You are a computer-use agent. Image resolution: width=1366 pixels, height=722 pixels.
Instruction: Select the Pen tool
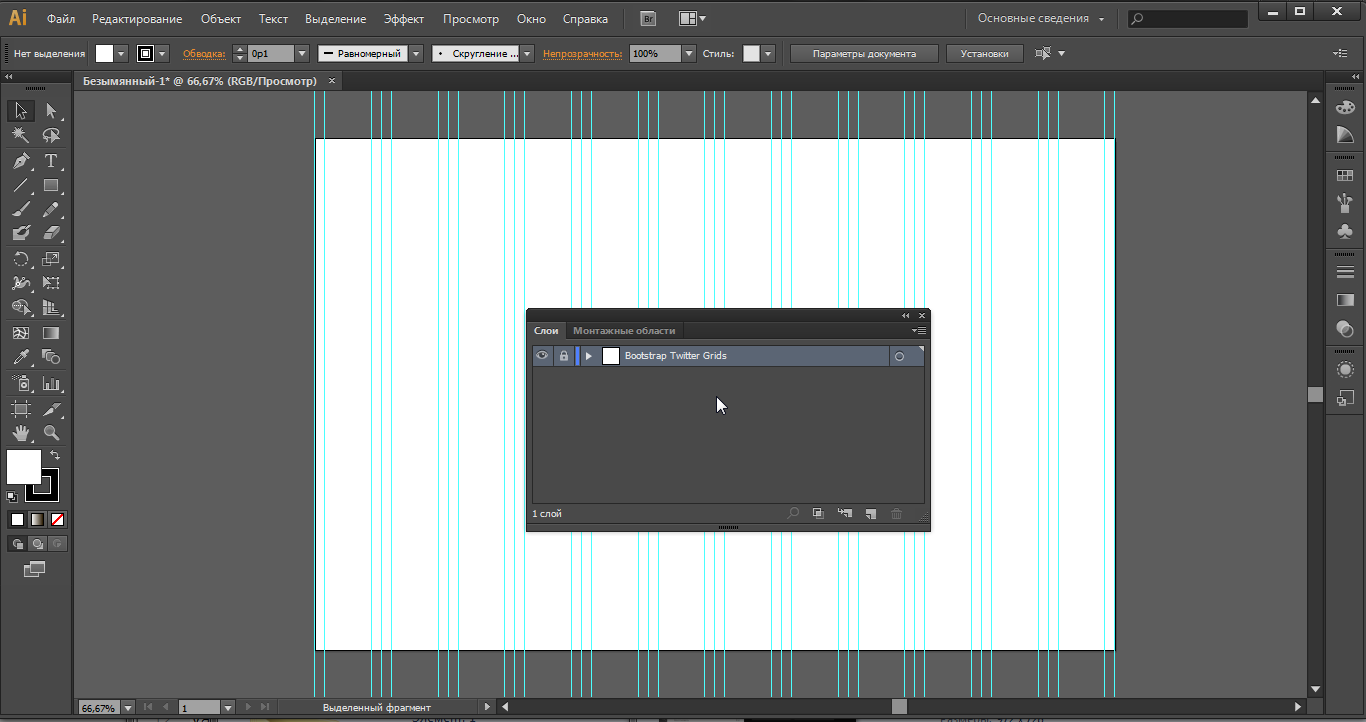(x=21, y=161)
